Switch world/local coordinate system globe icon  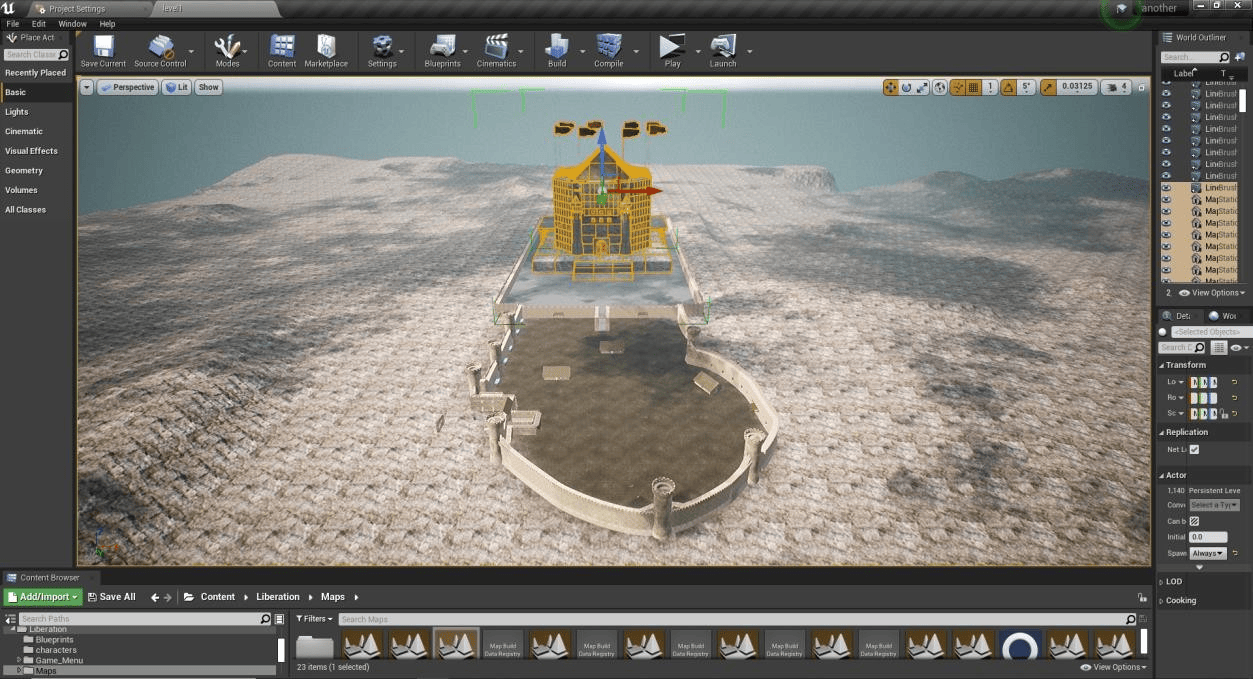pos(940,87)
